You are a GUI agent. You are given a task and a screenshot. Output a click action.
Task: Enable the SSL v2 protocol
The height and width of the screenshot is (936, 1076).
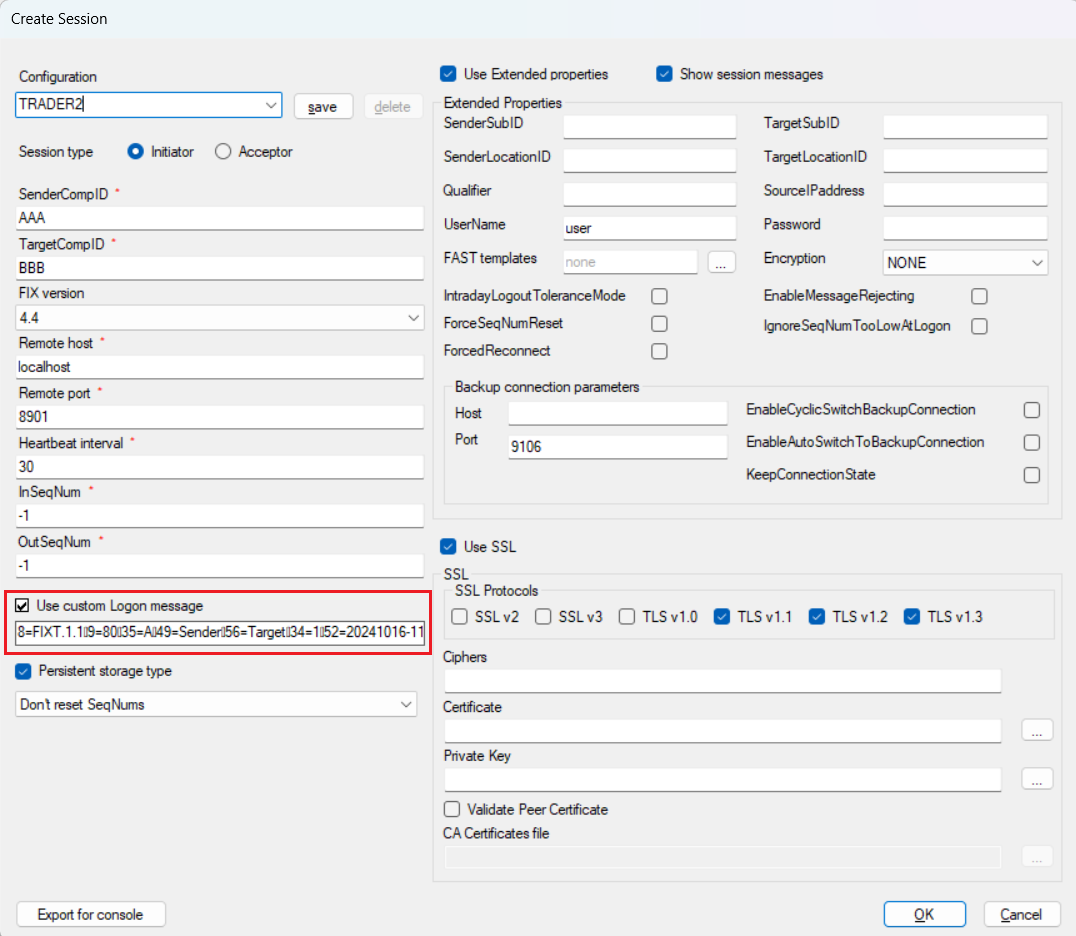click(x=459, y=617)
